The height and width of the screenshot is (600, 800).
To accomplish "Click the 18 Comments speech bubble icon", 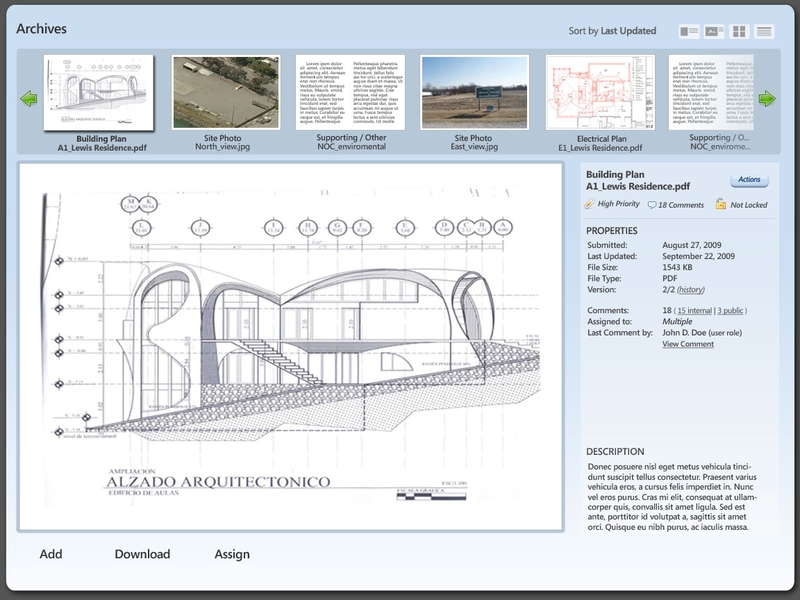I will pos(652,205).
